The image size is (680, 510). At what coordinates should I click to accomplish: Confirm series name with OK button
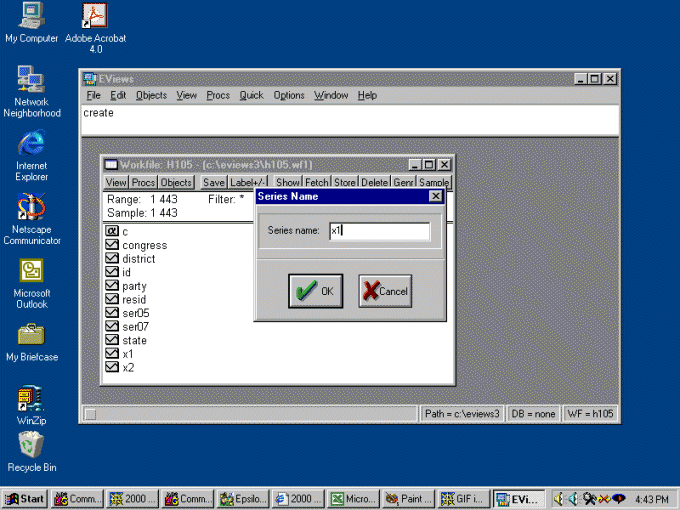coord(315,291)
